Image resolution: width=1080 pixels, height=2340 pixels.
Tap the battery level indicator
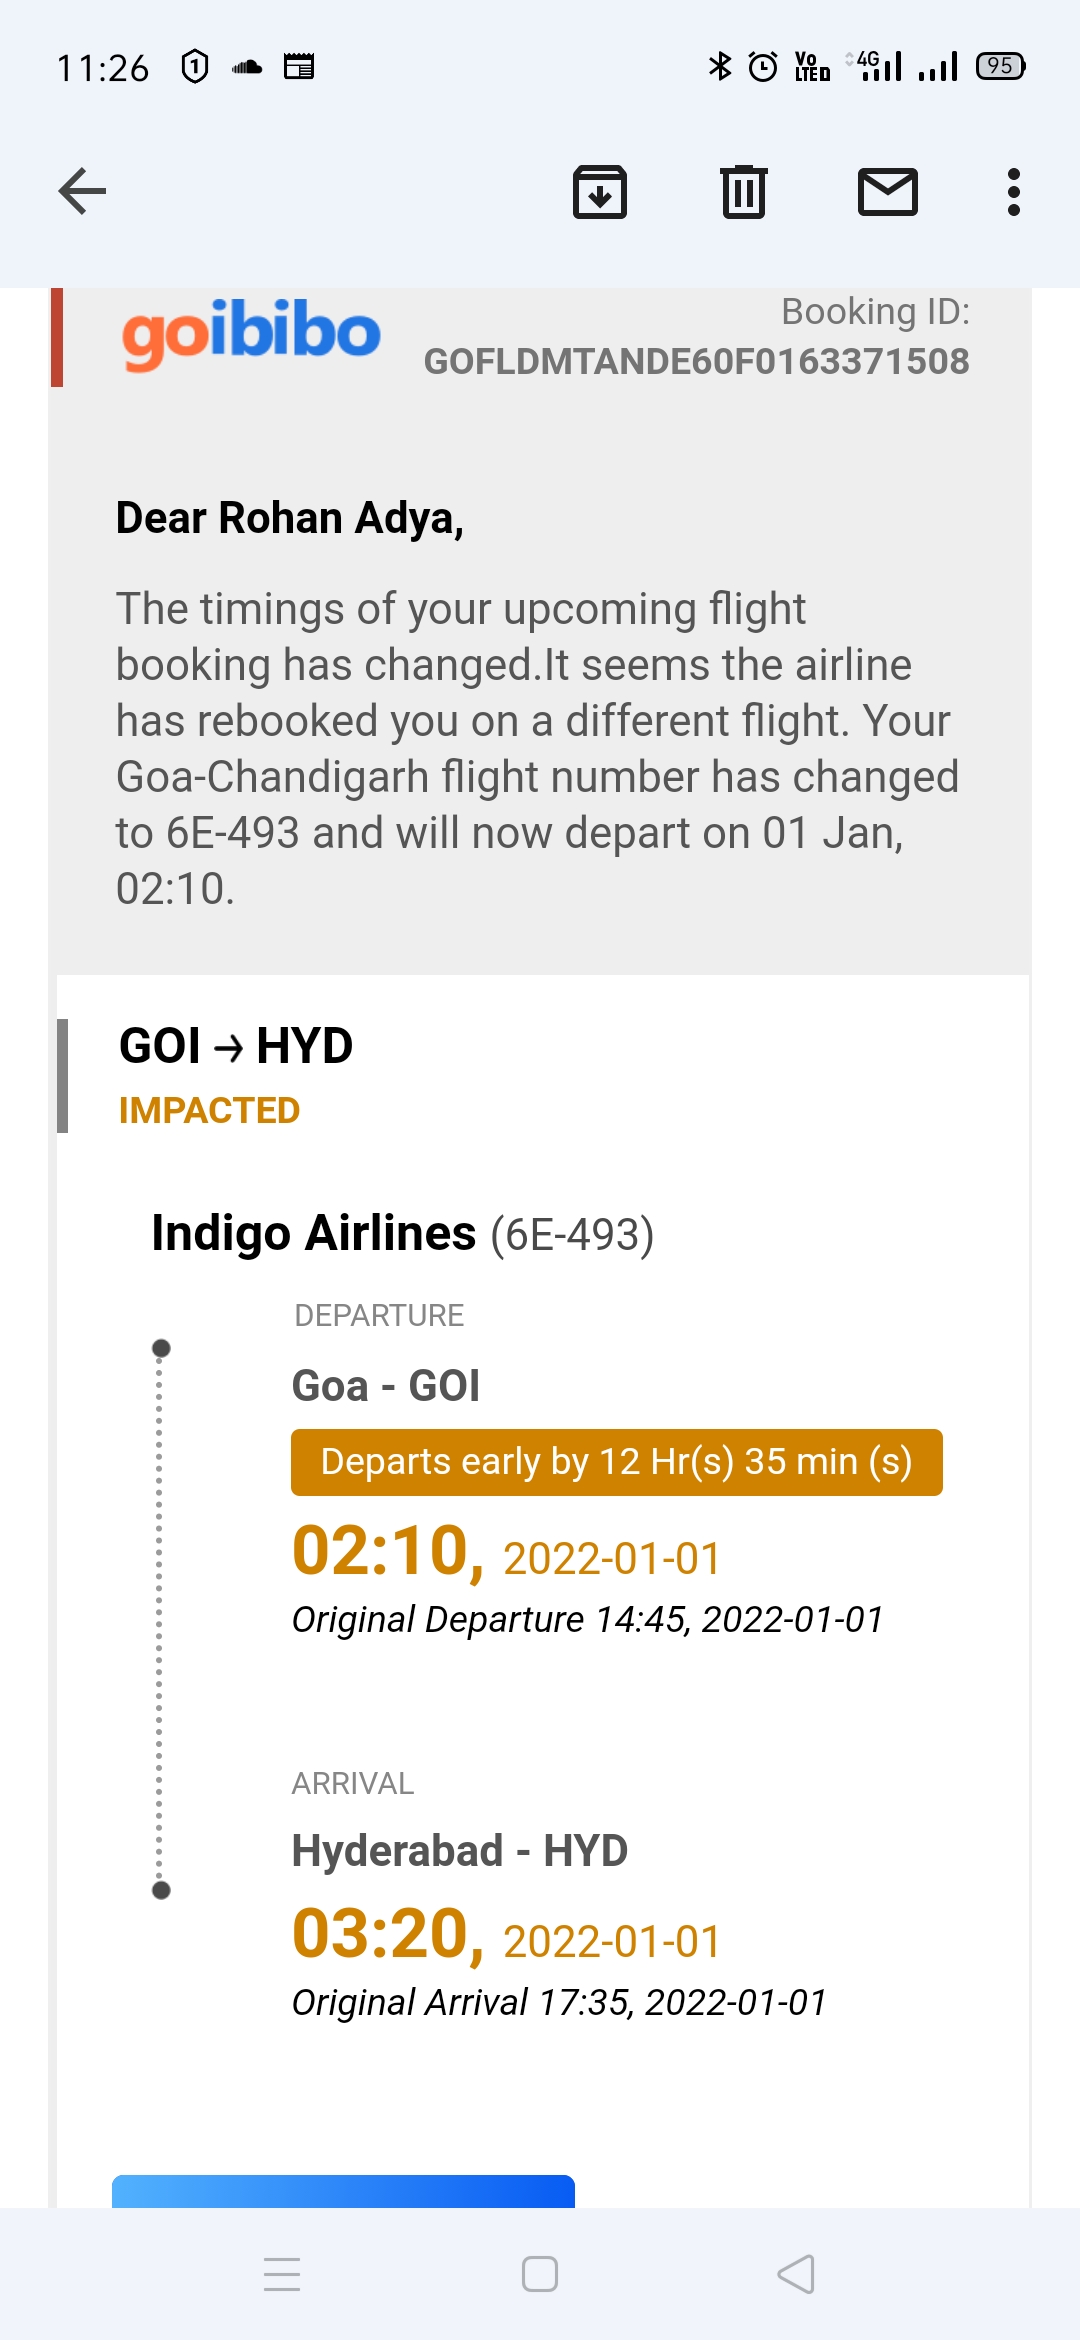[x=1000, y=67]
